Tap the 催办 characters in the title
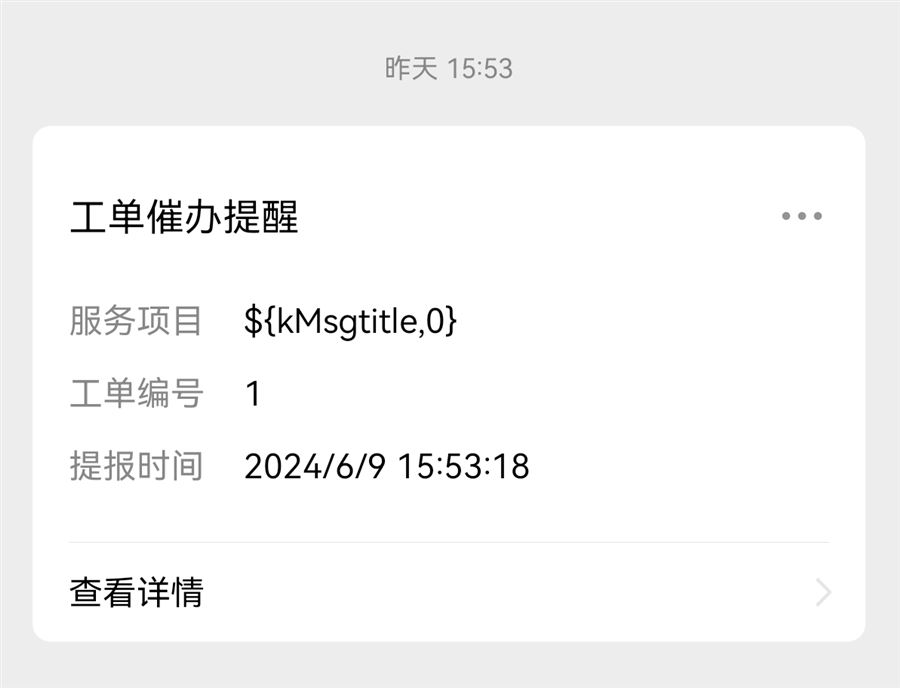This screenshot has width=900, height=688. pyautogui.click(x=184, y=217)
